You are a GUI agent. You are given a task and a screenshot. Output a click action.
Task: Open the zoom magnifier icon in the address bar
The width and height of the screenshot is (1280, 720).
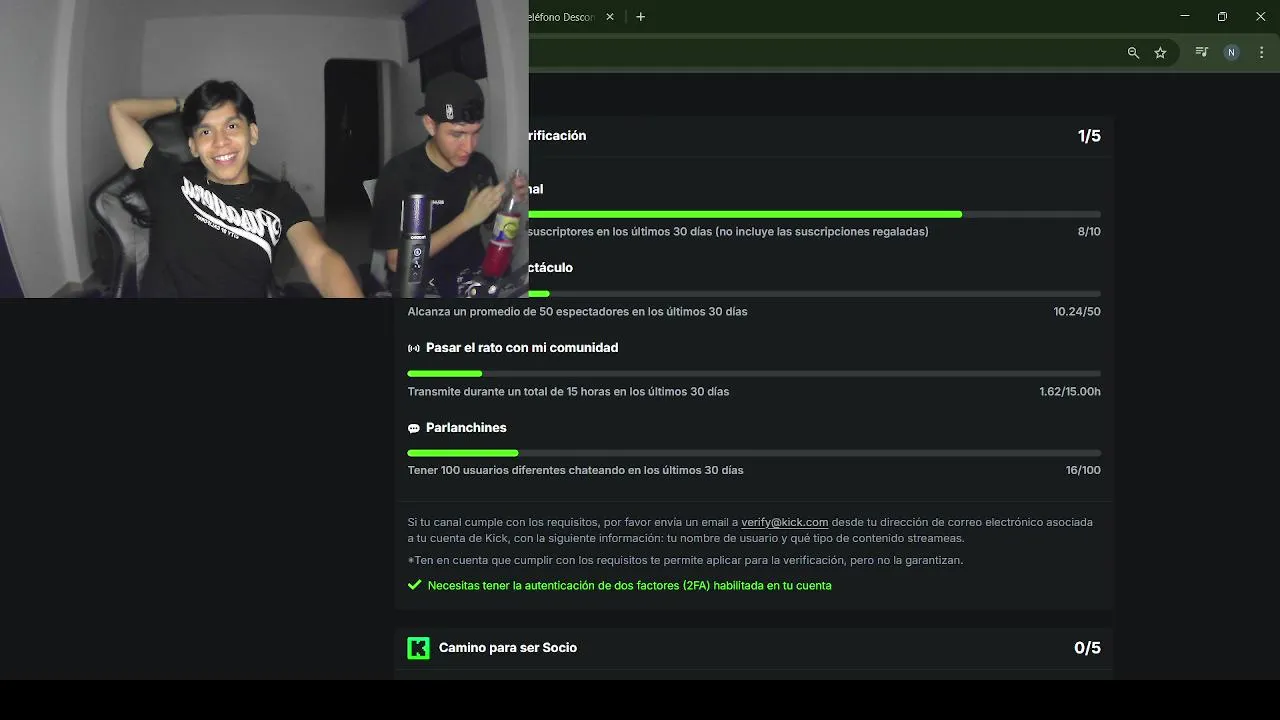1133,52
